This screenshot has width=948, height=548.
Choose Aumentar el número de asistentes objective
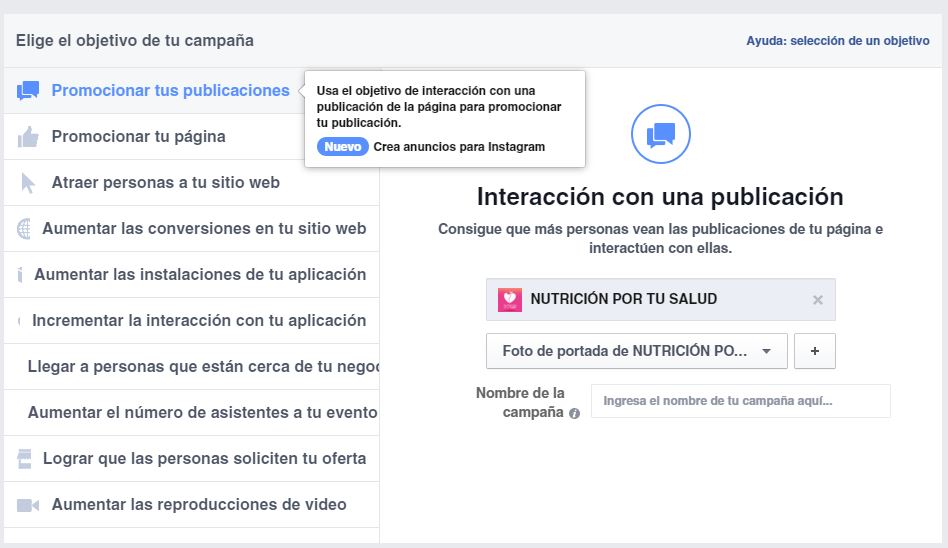coord(192,413)
